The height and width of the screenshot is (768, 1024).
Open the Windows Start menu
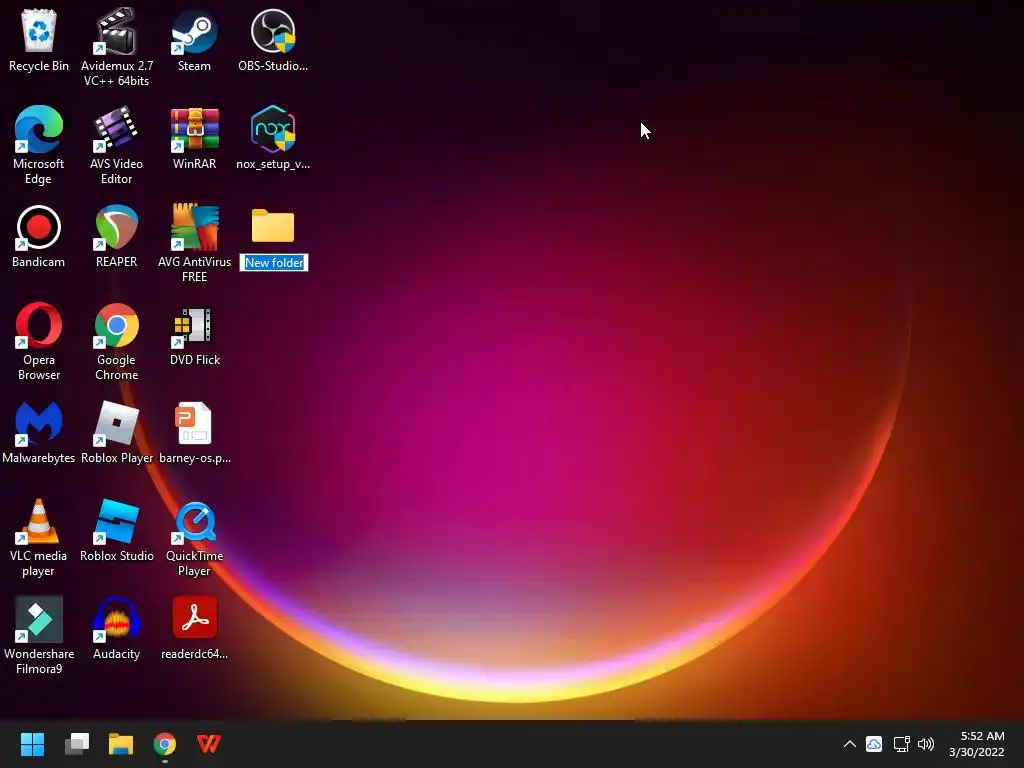(32, 744)
